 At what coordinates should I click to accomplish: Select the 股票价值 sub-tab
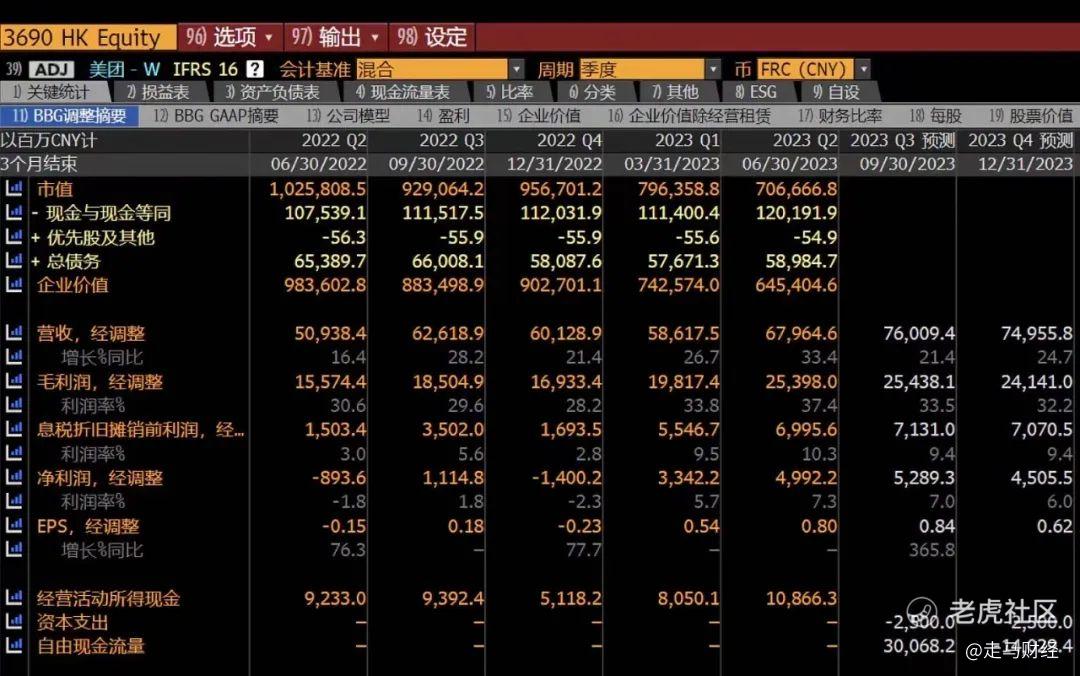pyautogui.click(x=1031, y=116)
